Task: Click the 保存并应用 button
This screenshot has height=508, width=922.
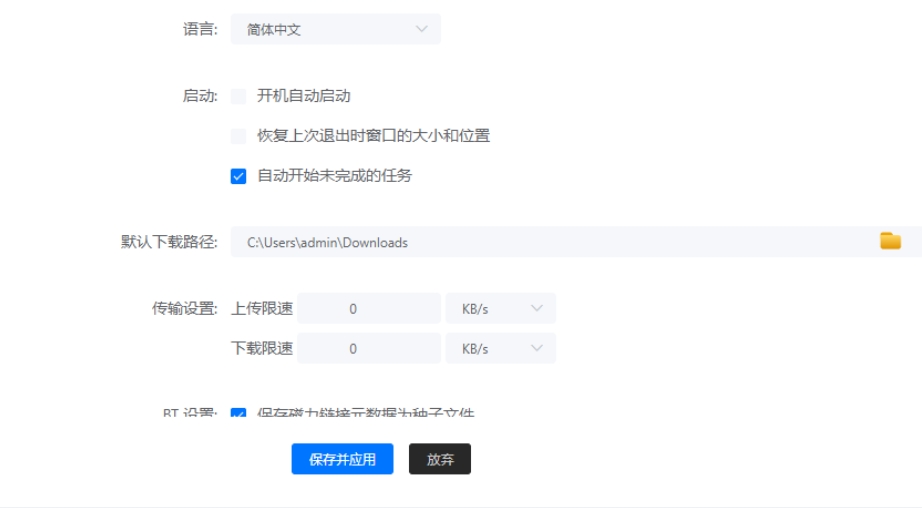Action: coord(342,459)
